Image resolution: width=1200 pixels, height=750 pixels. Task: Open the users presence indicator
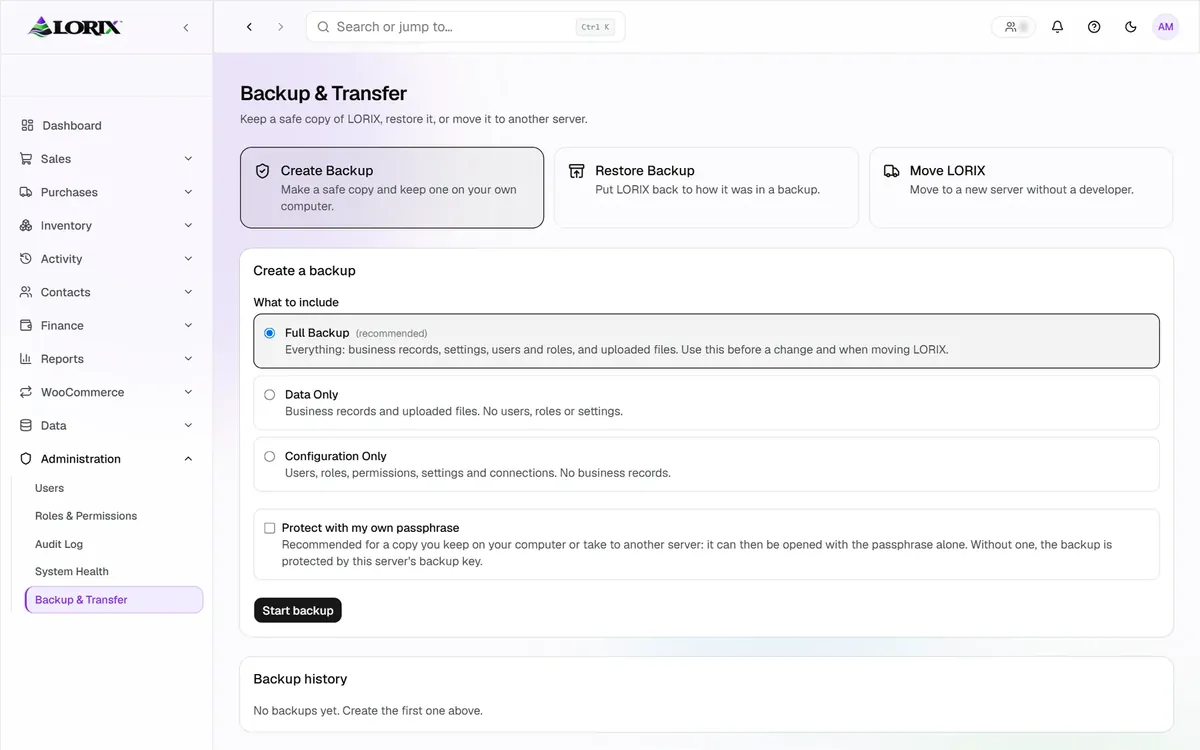point(1014,27)
